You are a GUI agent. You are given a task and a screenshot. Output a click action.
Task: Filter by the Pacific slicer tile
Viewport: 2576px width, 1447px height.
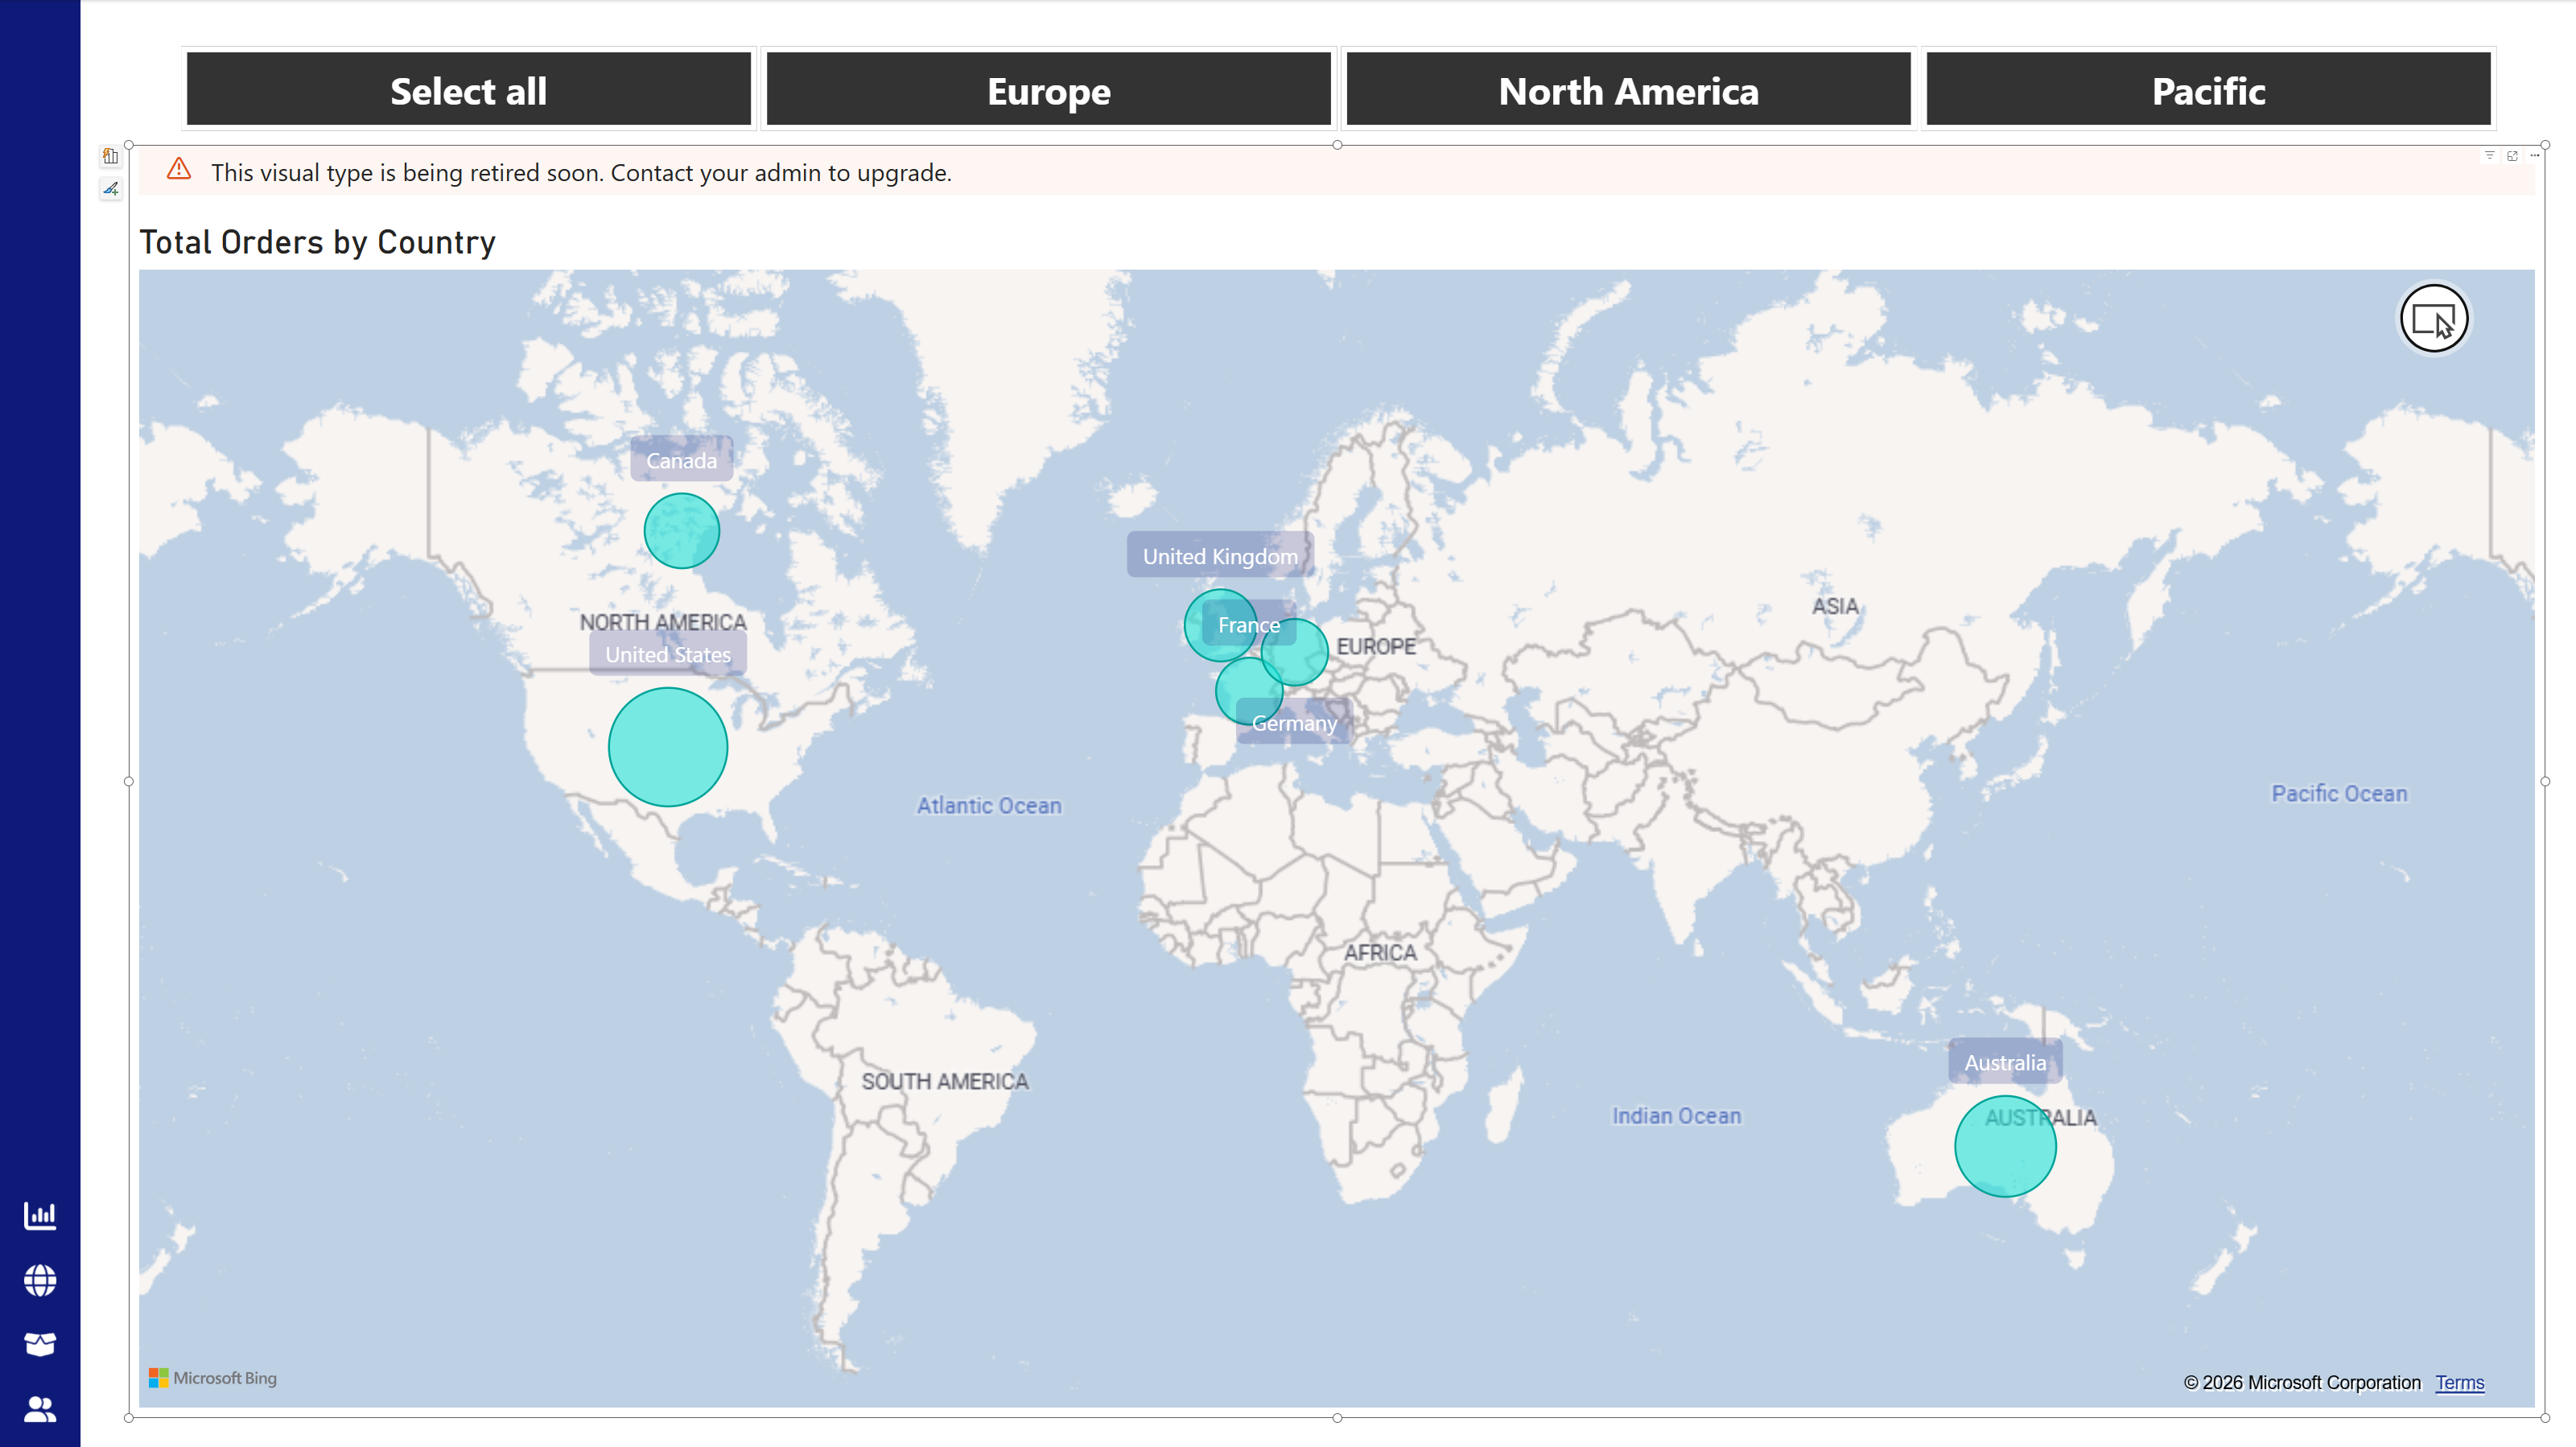(x=2208, y=90)
